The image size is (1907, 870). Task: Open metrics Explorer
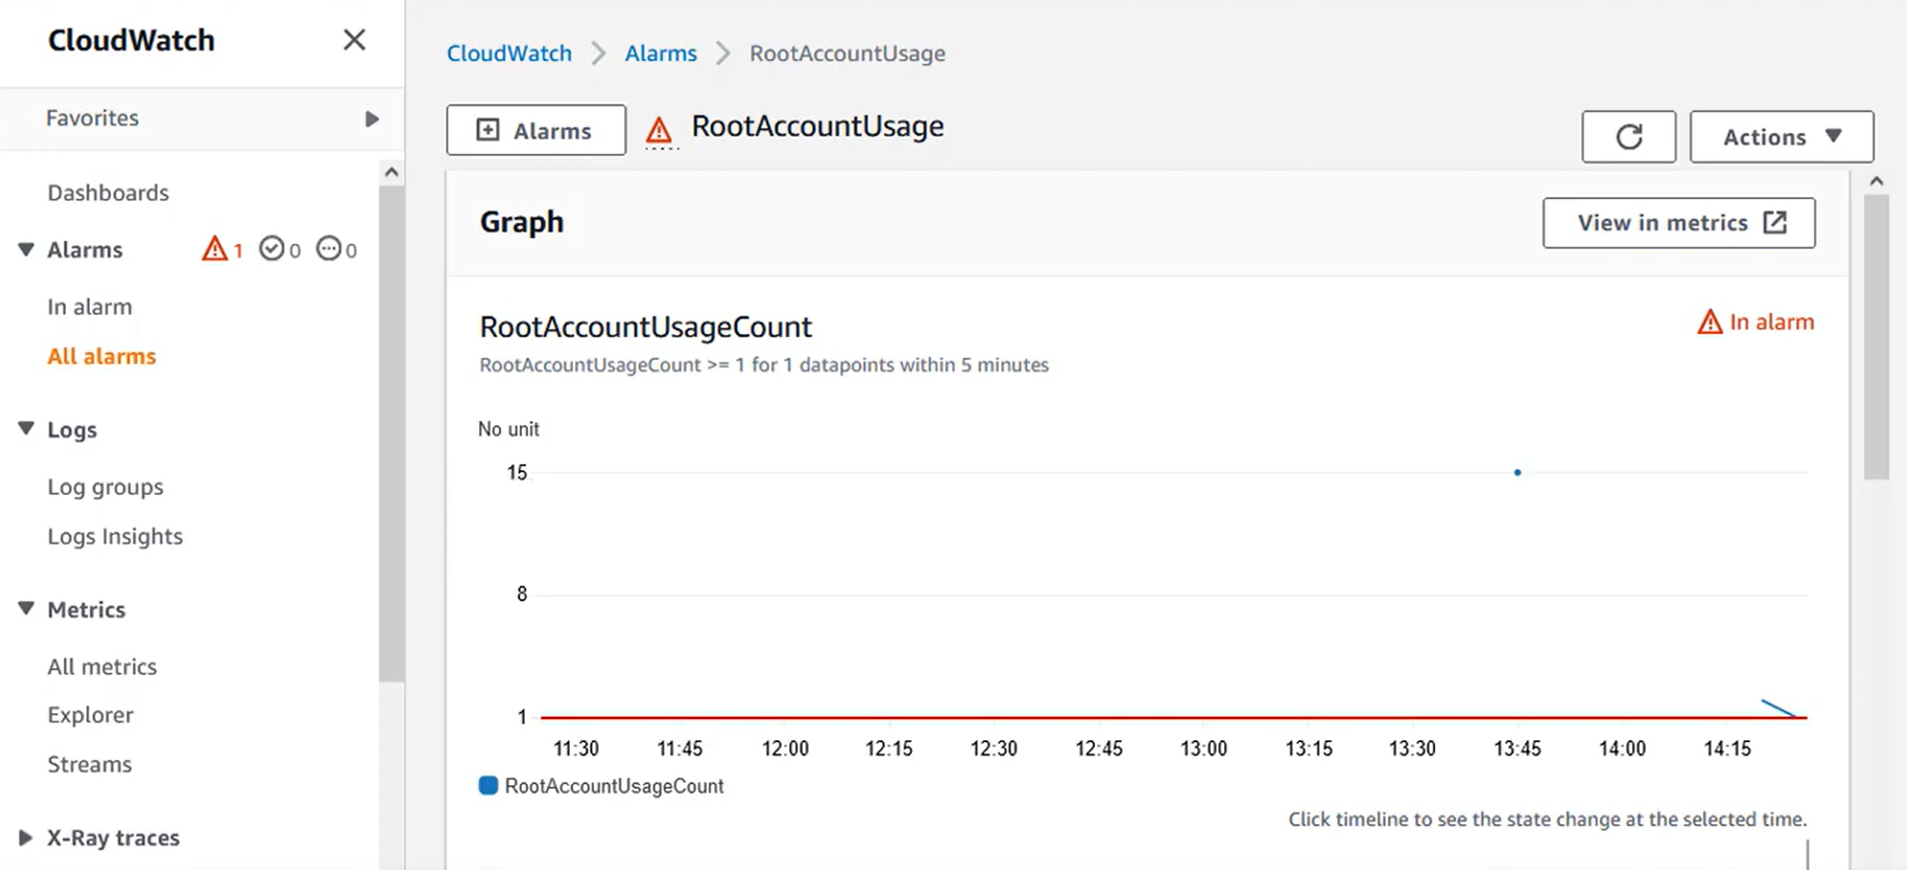(90, 715)
